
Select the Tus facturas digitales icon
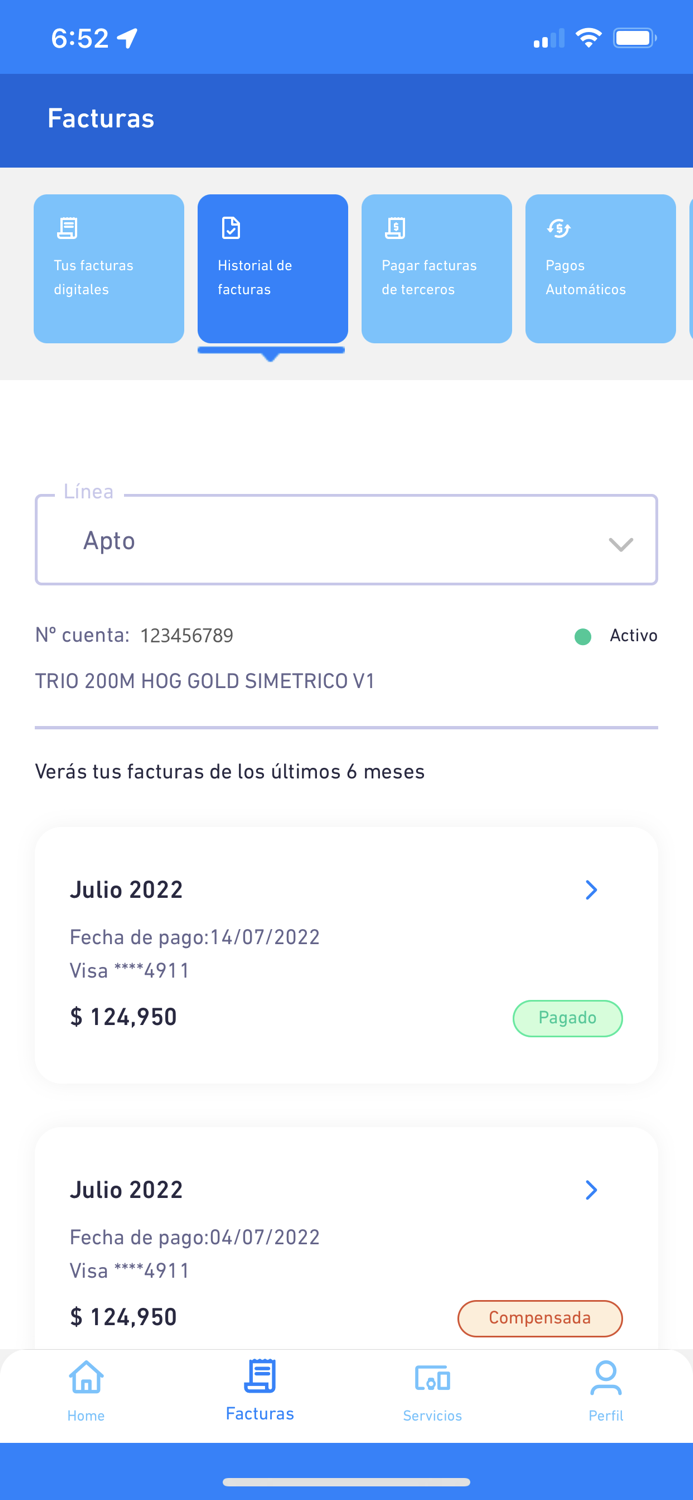pos(67,227)
